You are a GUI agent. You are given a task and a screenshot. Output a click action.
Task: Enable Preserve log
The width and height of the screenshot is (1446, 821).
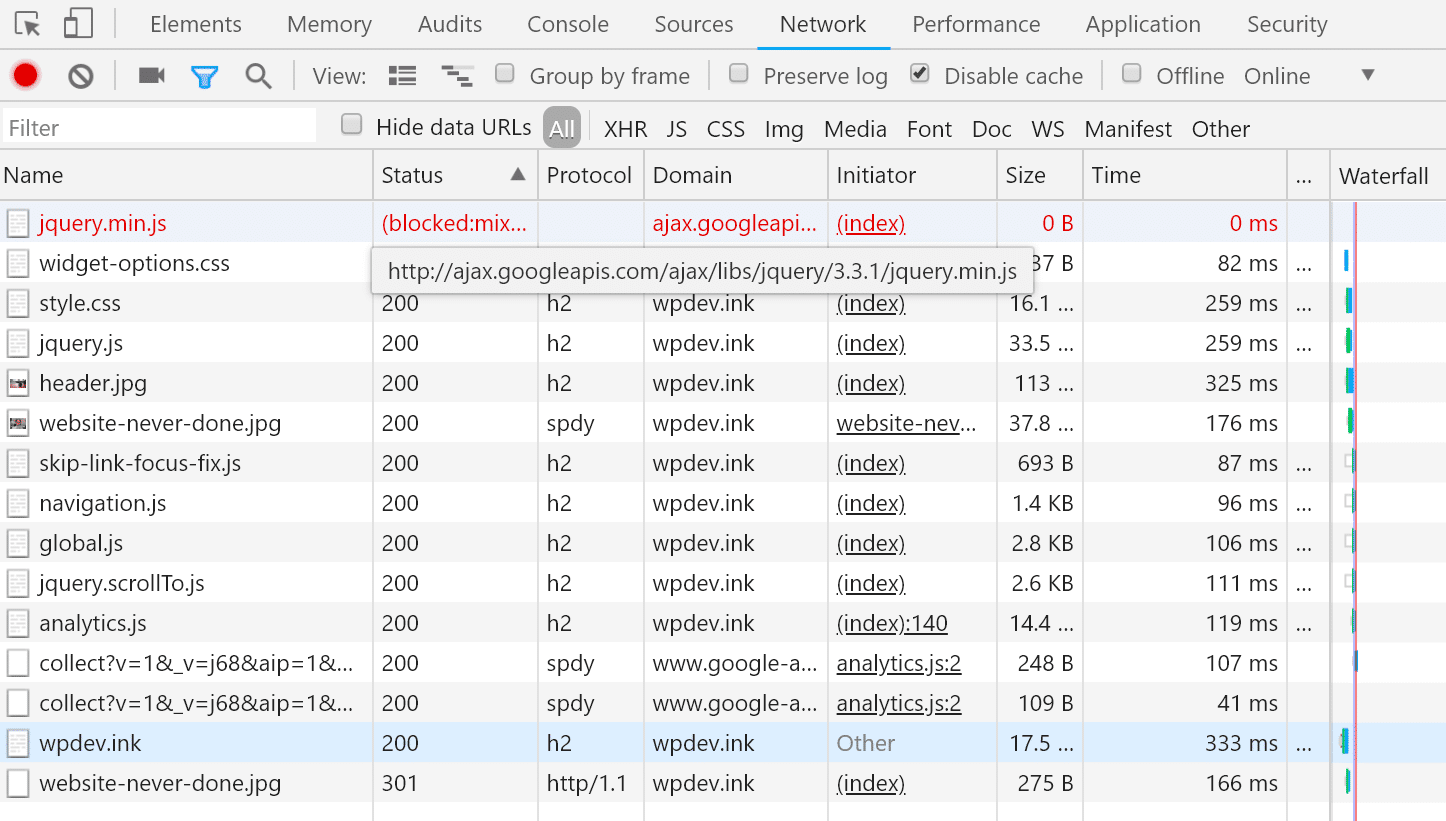(739, 74)
